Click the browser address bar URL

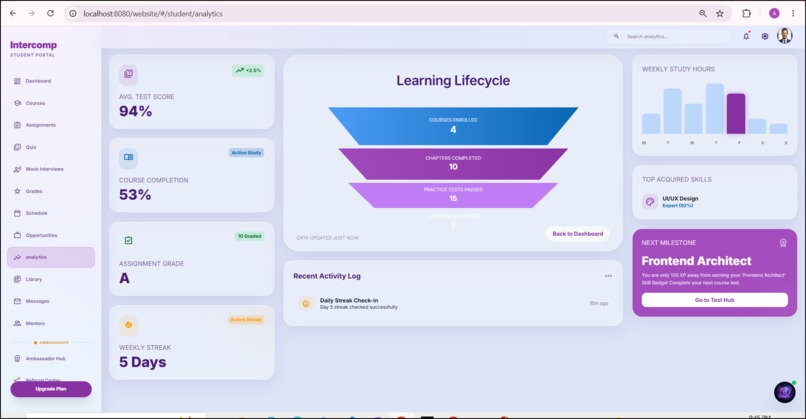(153, 14)
